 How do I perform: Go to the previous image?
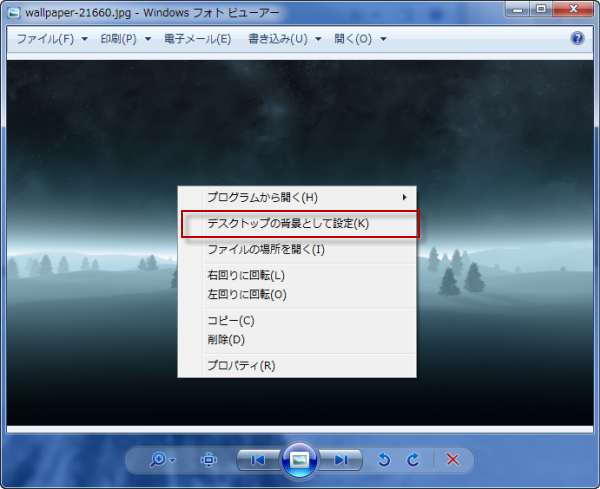tap(257, 459)
